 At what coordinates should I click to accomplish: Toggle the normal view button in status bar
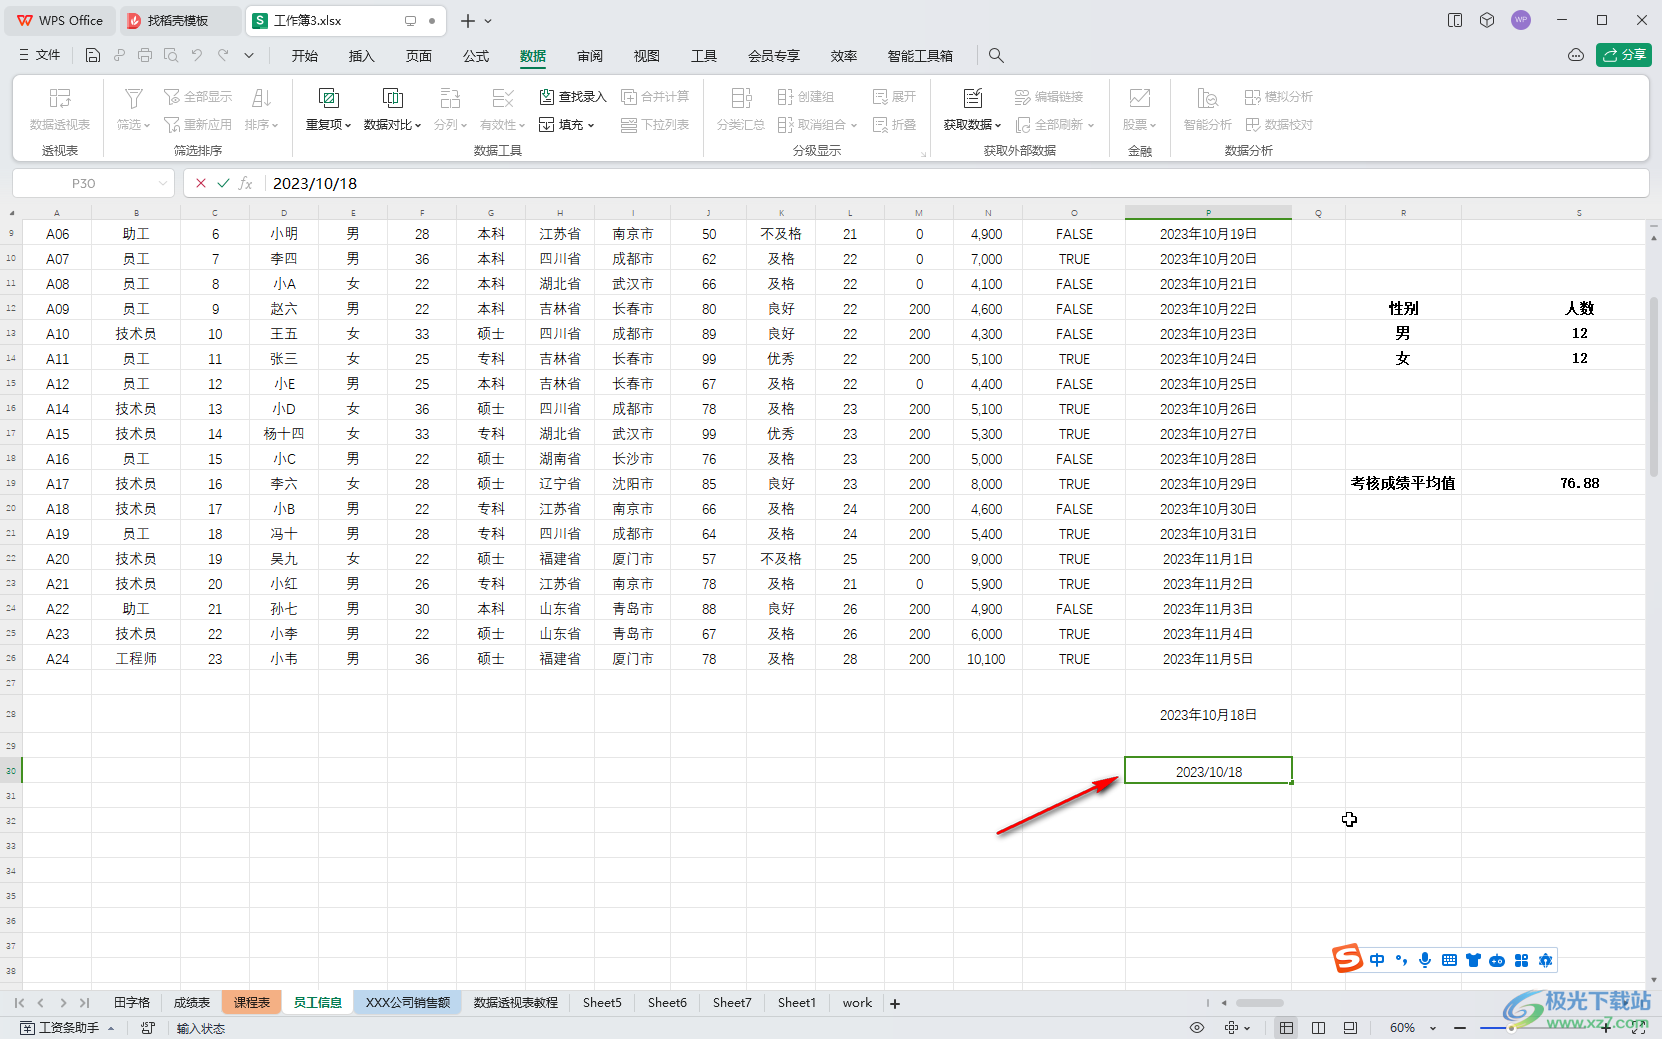coord(1286,1028)
